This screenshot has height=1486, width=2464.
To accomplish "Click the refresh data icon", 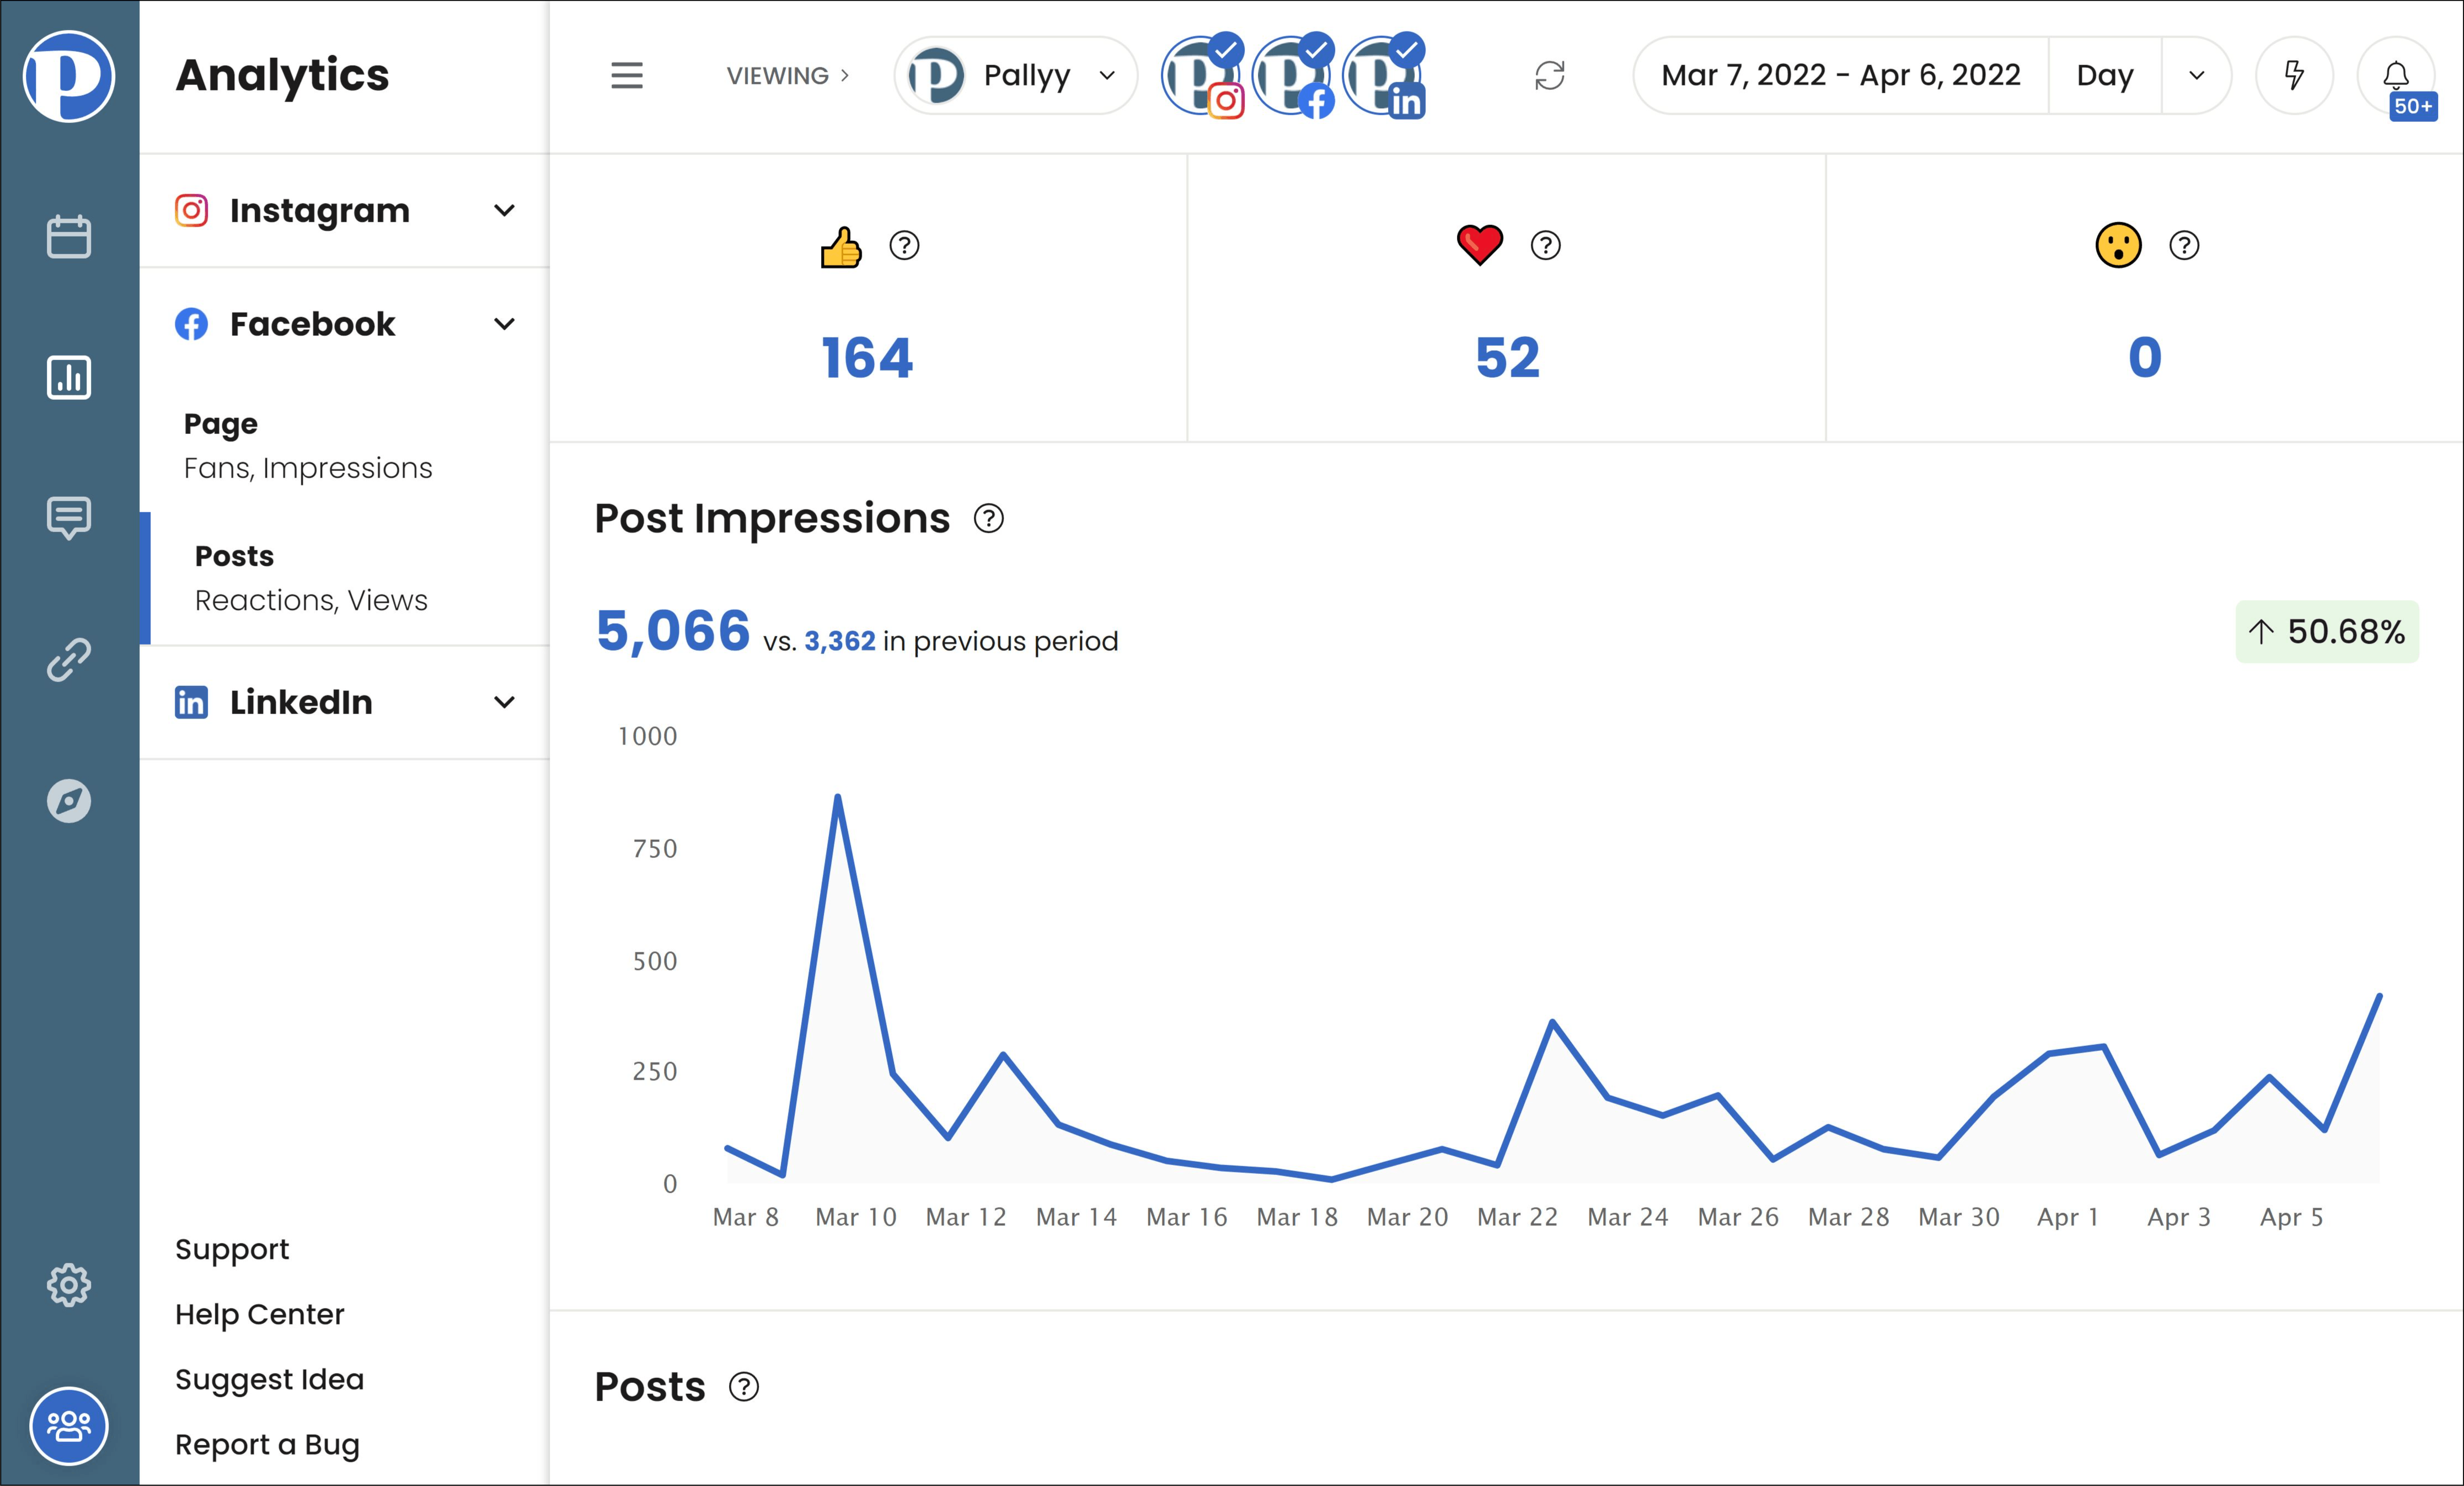I will point(1545,74).
